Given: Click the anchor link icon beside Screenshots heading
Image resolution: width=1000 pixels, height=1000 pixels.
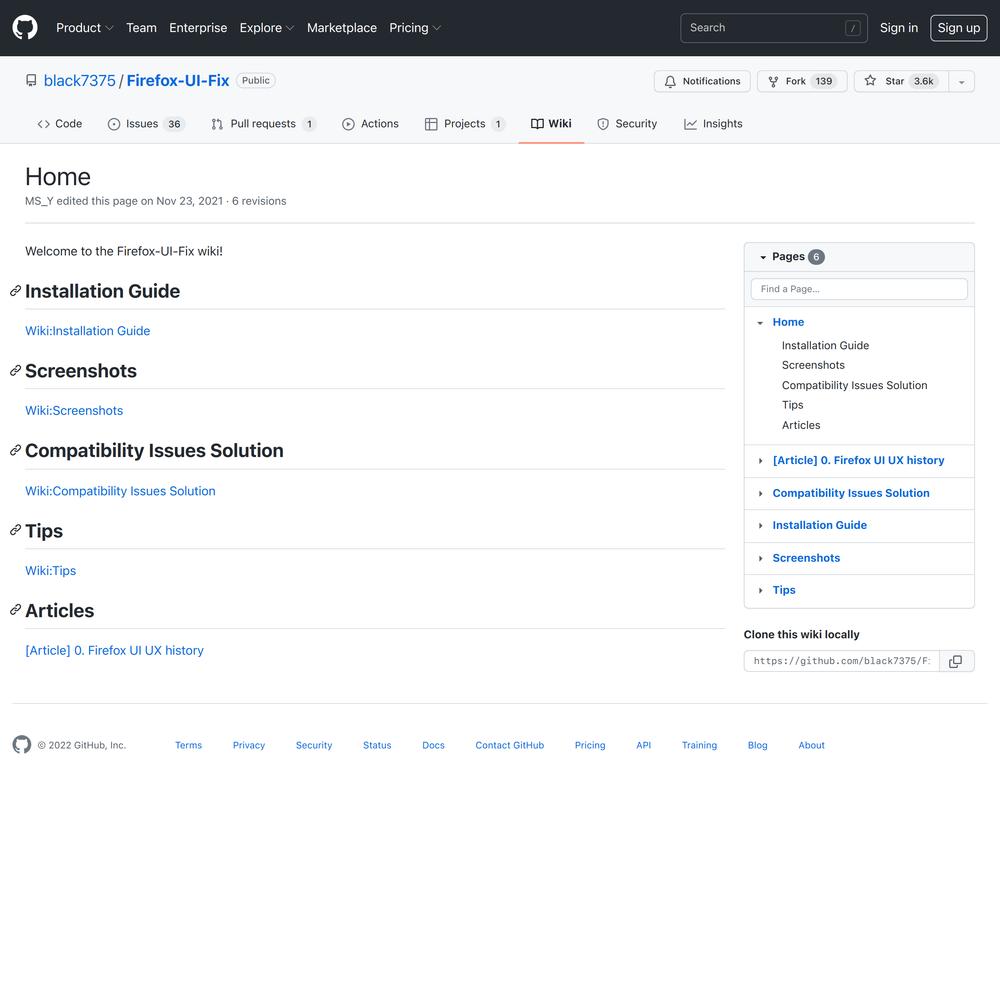Looking at the screenshot, I should (x=15, y=371).
